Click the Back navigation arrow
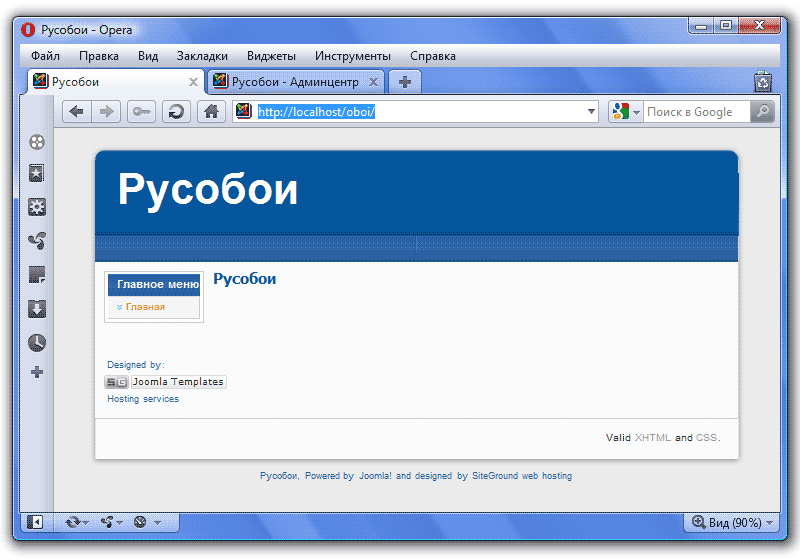Image resolution: width=800 pixels, height=560 pixels. [x=76, y=112]
